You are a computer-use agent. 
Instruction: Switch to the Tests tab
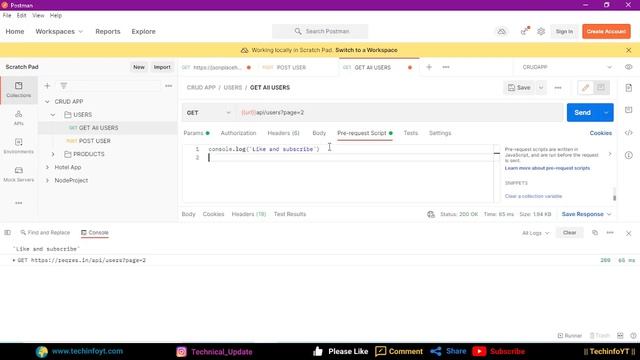coord(411,133)
